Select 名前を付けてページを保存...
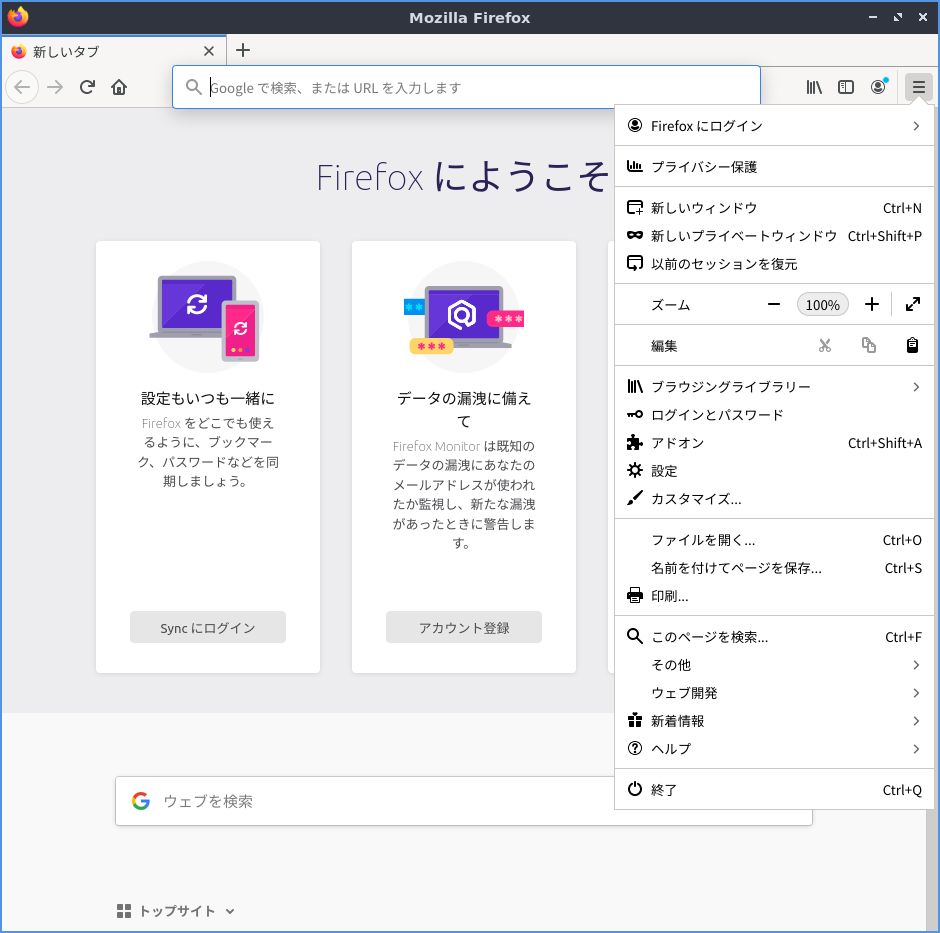940x933 pixels. [x=774, y=568]
